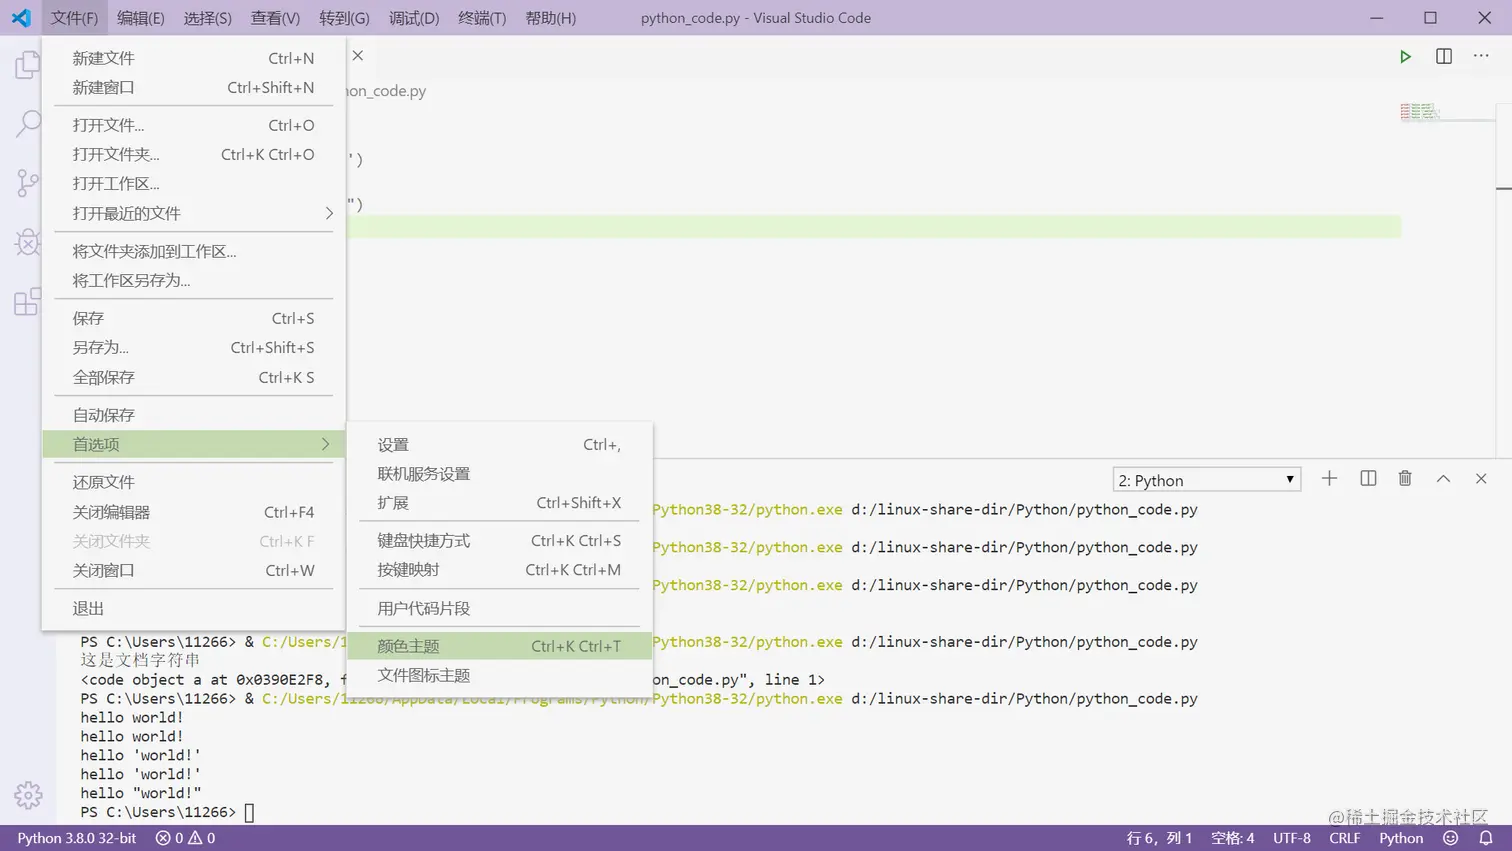Select 新建文件 menu item

(x=194, y=58)
